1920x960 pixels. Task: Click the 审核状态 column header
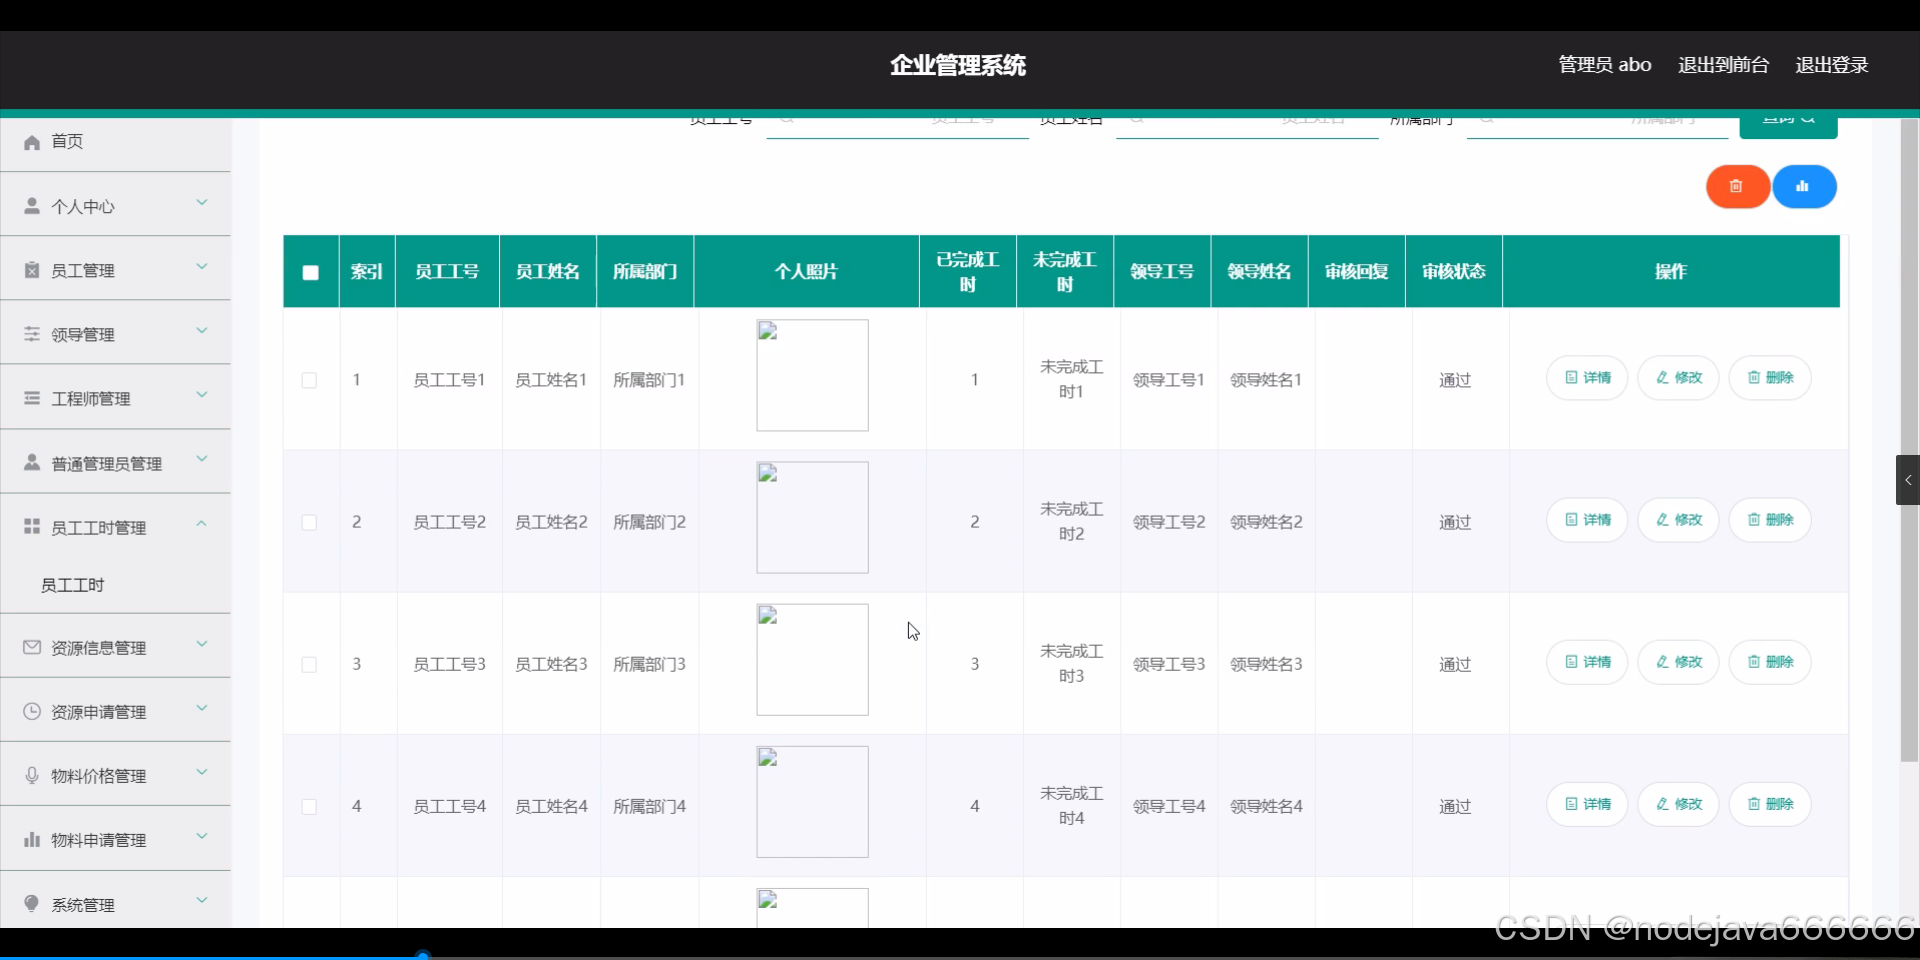1454,272
